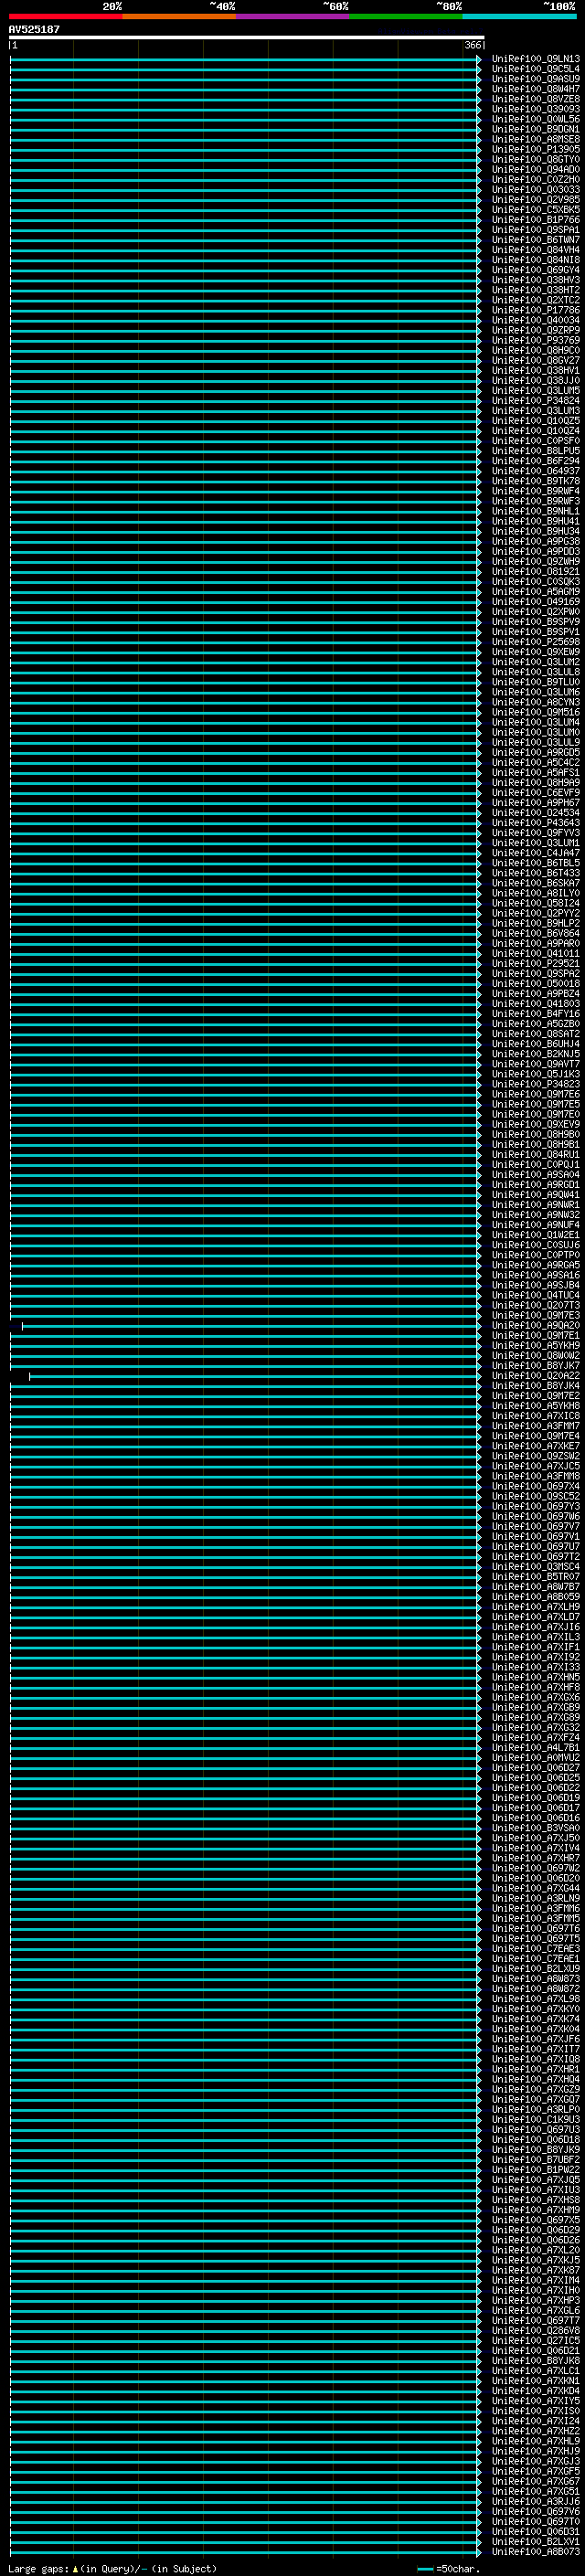Open hit UniRef100_B9DGN1
The width and height of the screenshot is (585, 2576).
pyautogui.click(x=535, y=129)
